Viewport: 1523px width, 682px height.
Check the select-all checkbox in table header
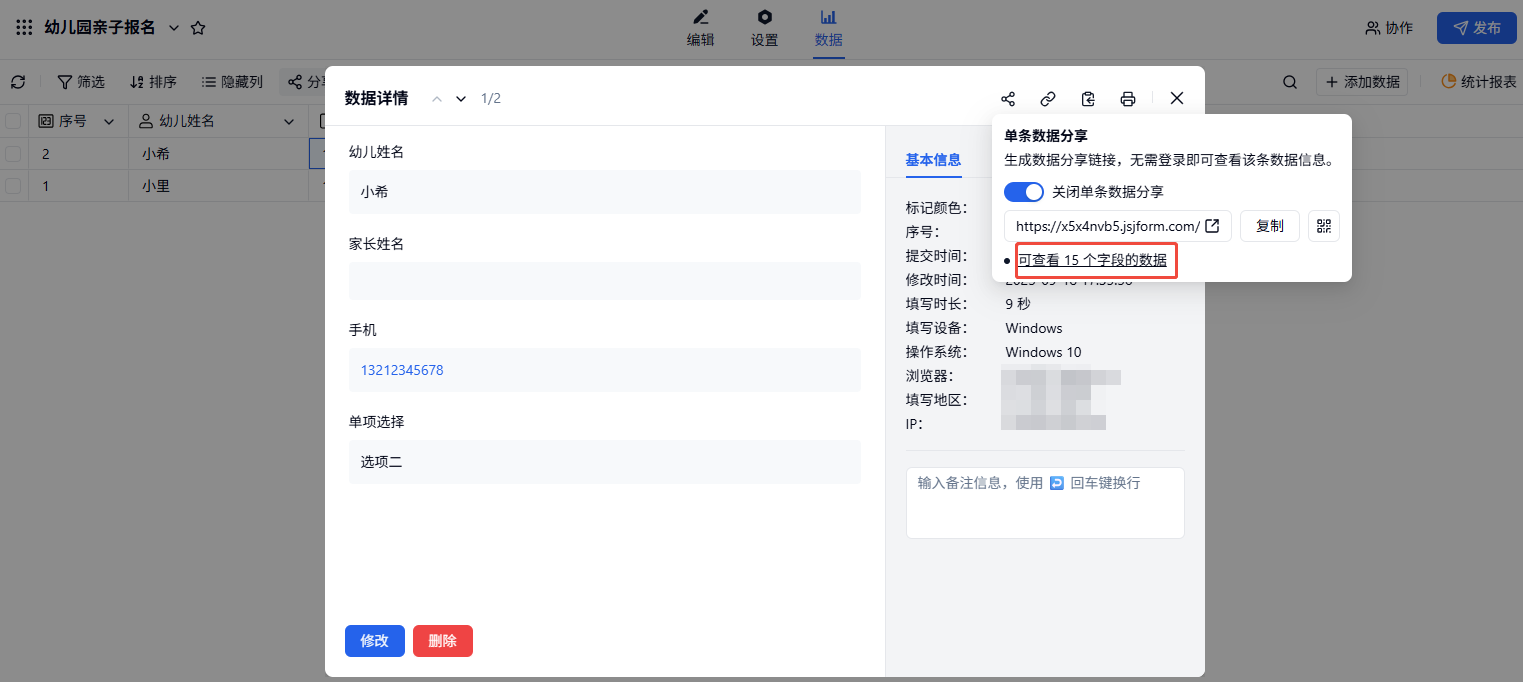13,121
